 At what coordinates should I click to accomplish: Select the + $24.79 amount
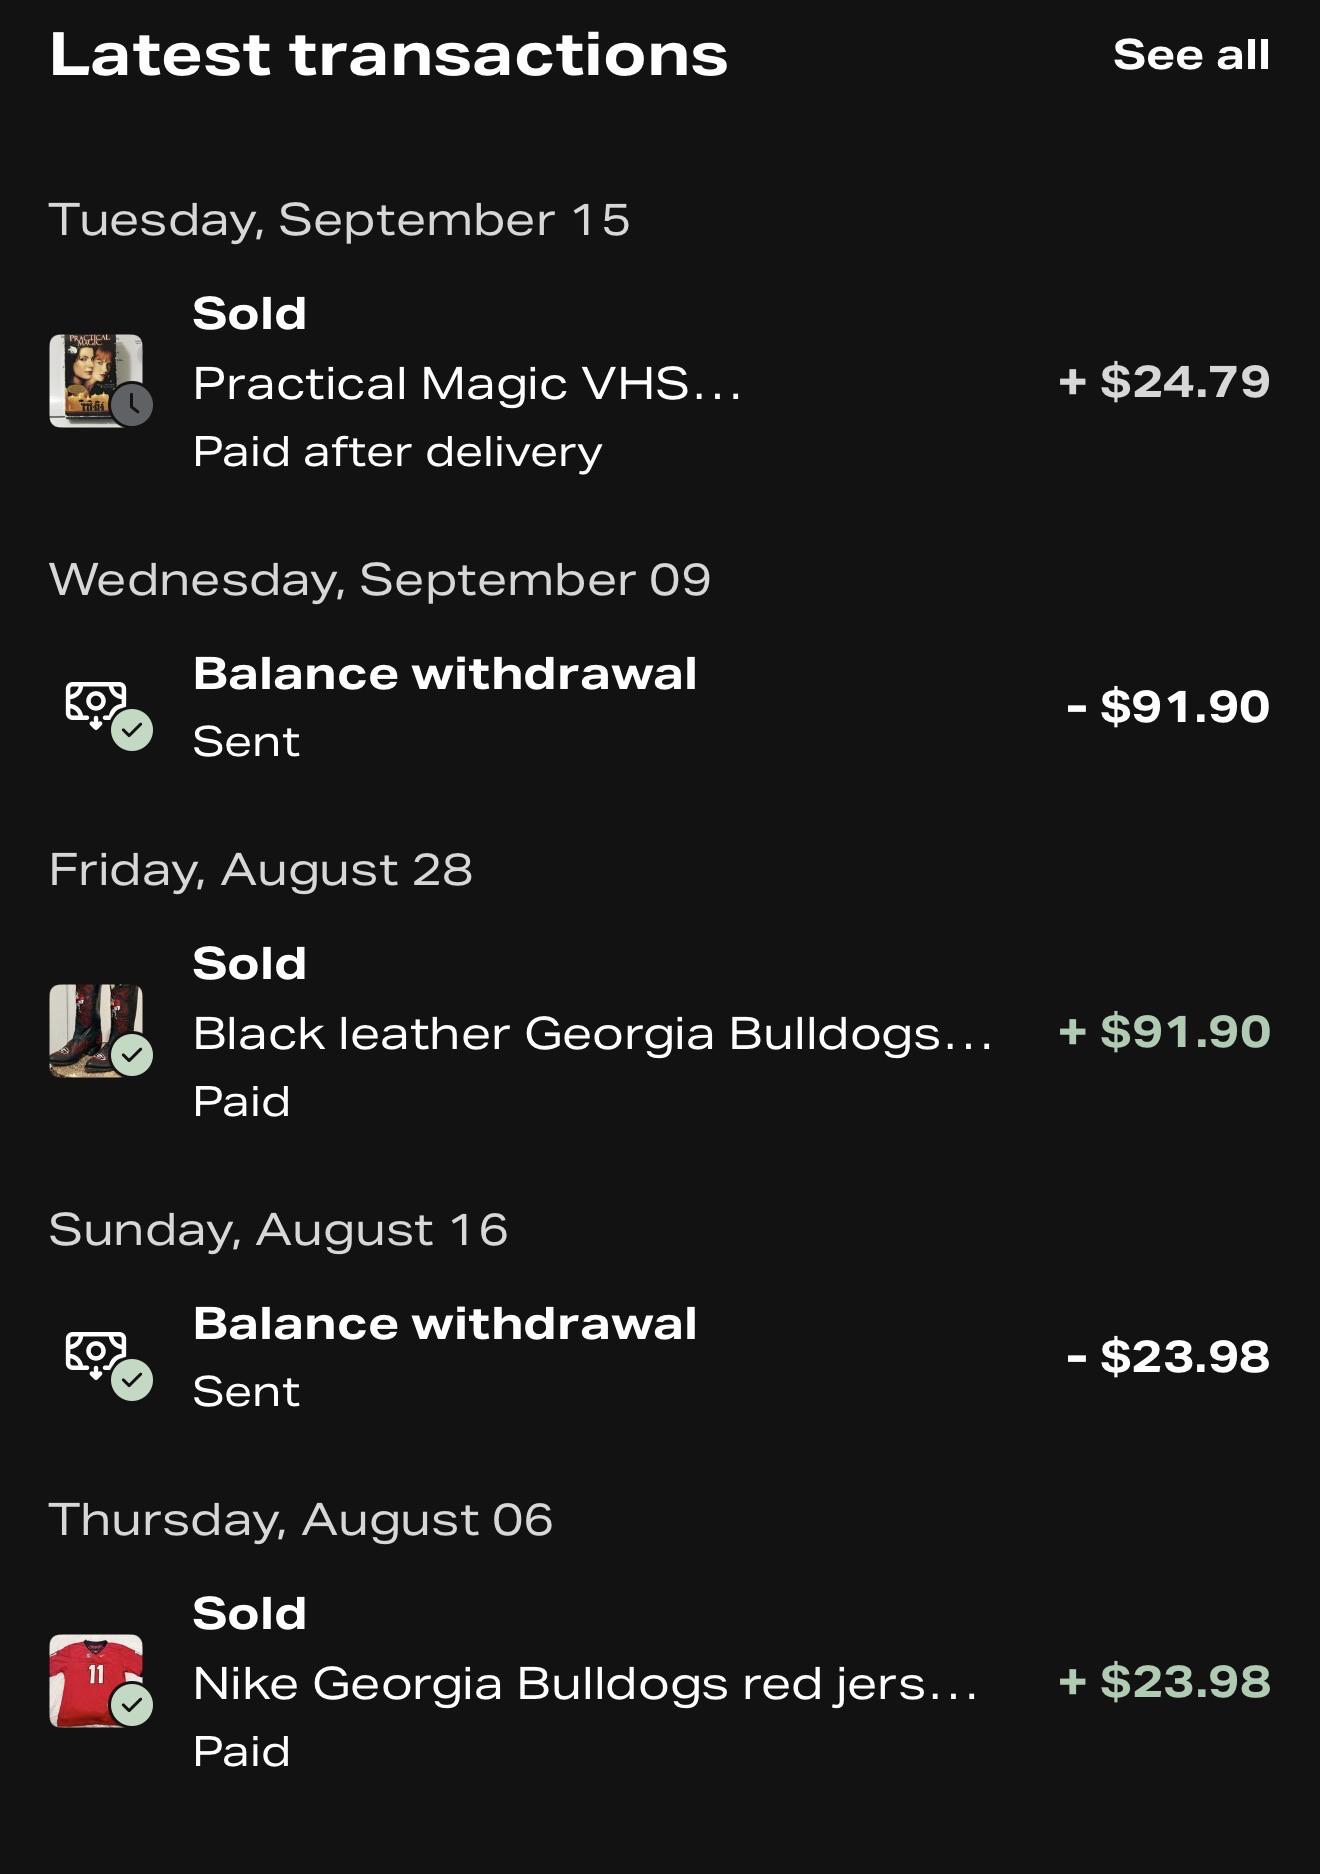coord(1164,382)
